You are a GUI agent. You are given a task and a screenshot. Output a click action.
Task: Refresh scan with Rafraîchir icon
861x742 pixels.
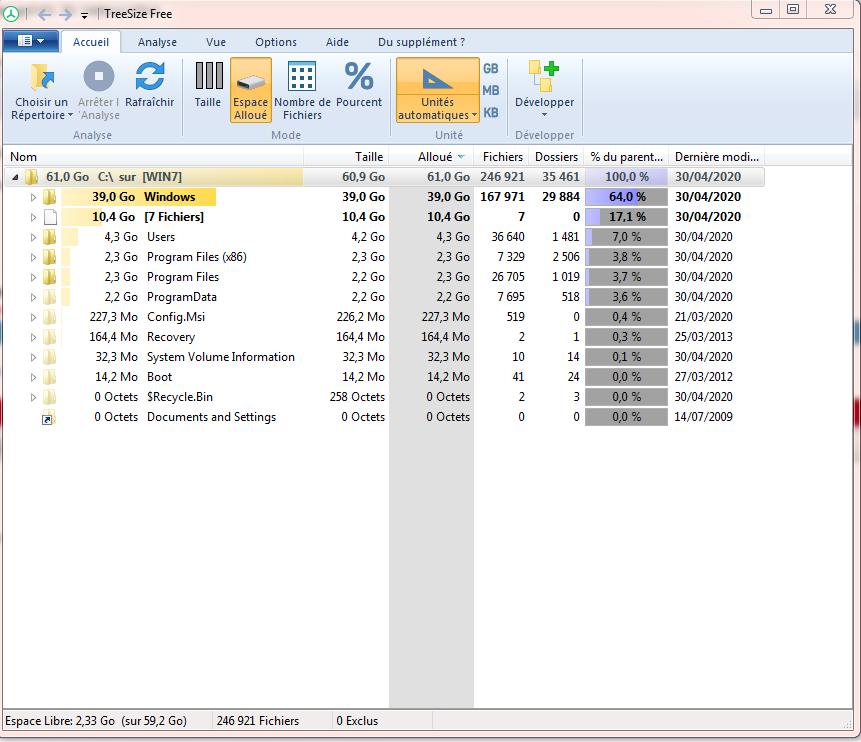pyautogui.click(x=149, y=76)
